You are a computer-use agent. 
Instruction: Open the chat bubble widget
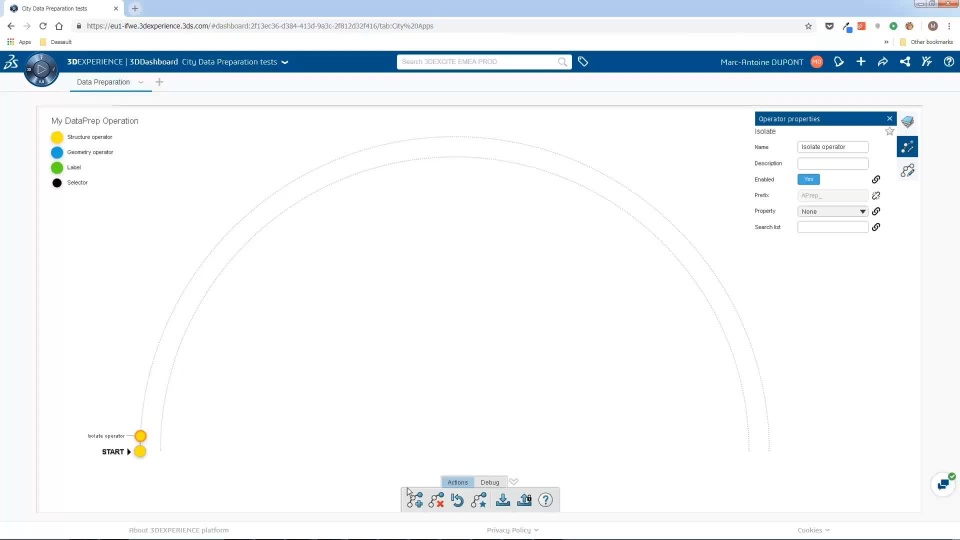click(943, 484)
